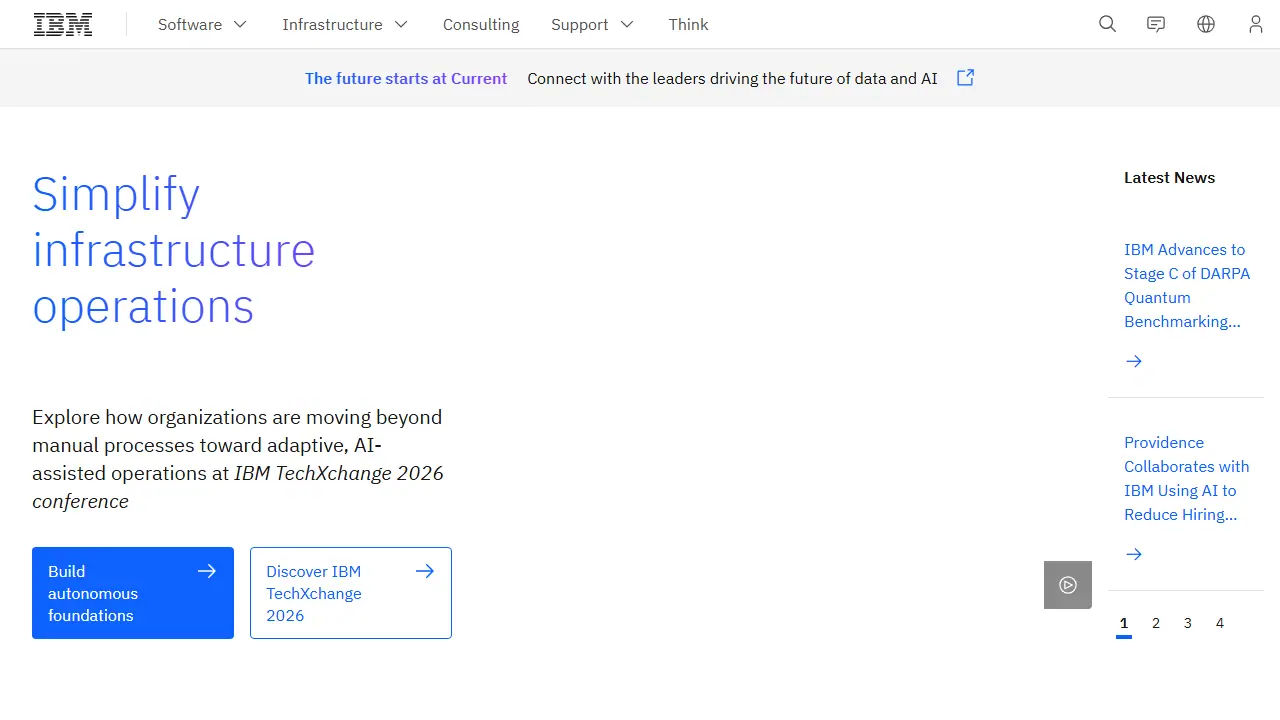Expand the Infrastructure menu

(x=345, y=24)
